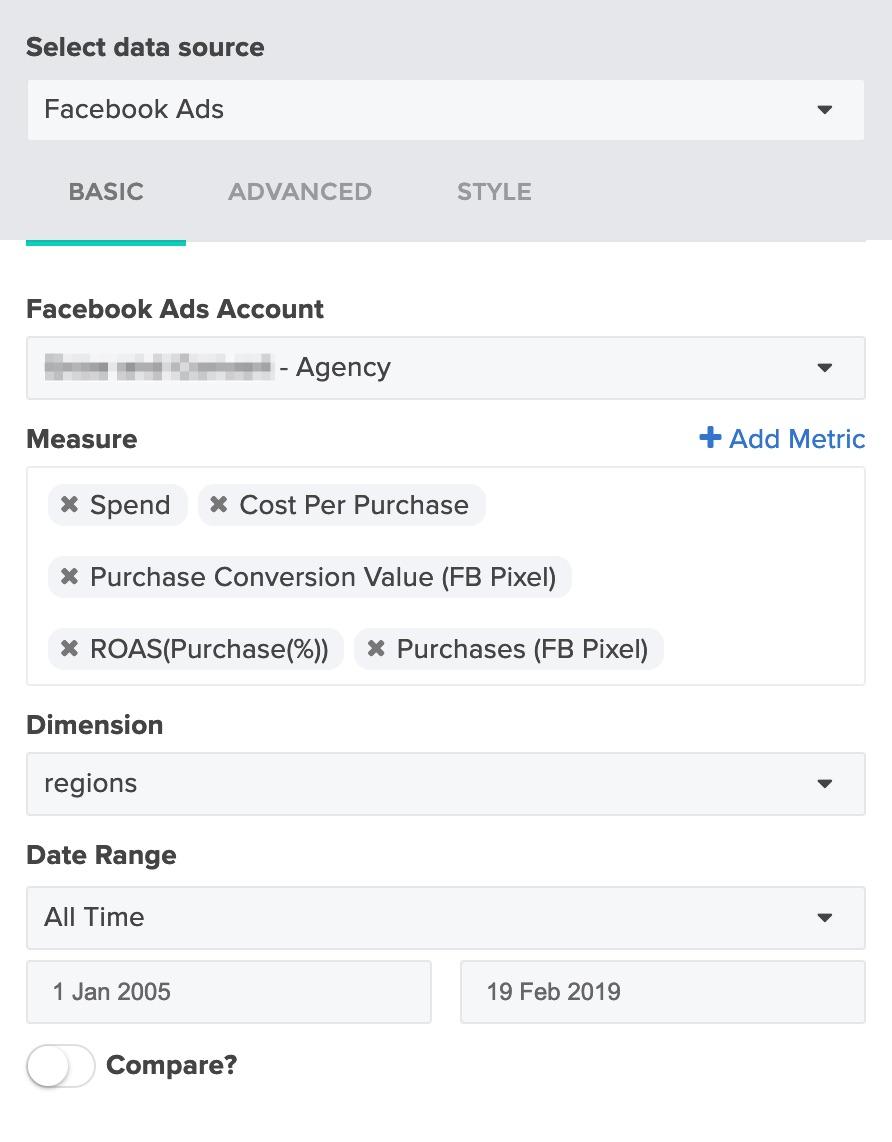
Task: Switch to the ADVANCED tab
Action: click(x=300, y=192)
